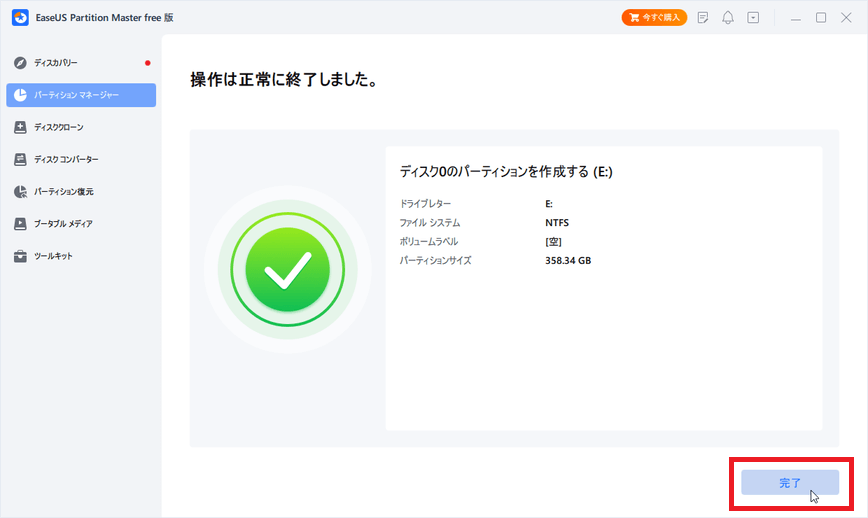The height and width of the screenshot is (518, 868).
Task: Click the green checkmark success graphic
Action: (x=287, y=268)
